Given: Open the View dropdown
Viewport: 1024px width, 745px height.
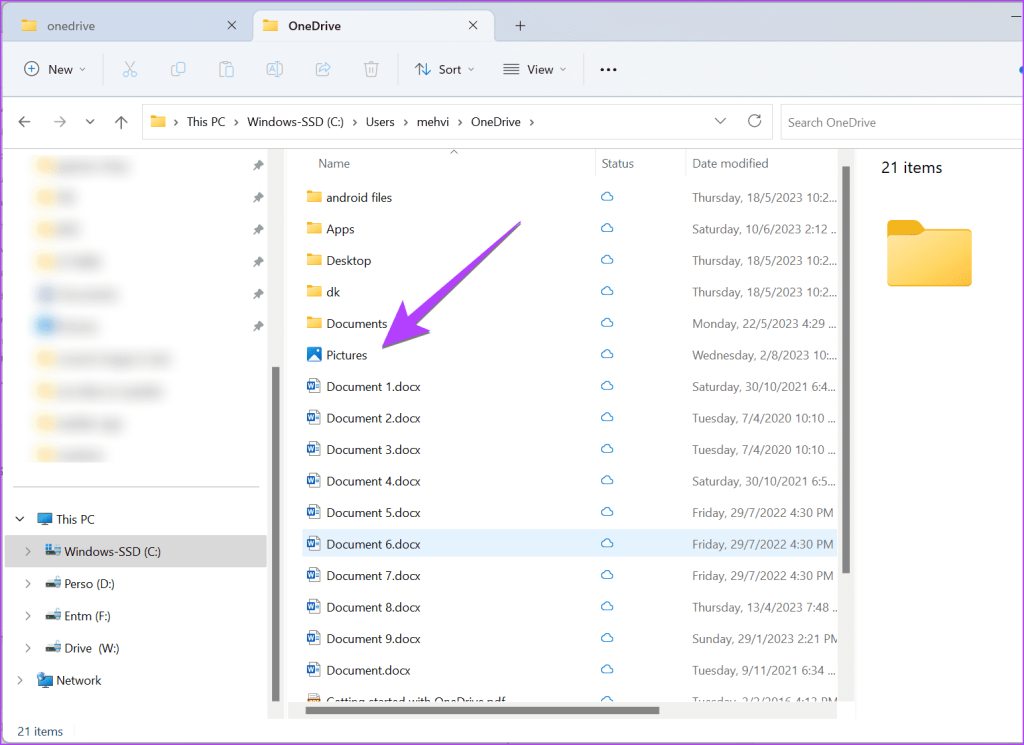Looking at the screenshot, I should 535,69.
